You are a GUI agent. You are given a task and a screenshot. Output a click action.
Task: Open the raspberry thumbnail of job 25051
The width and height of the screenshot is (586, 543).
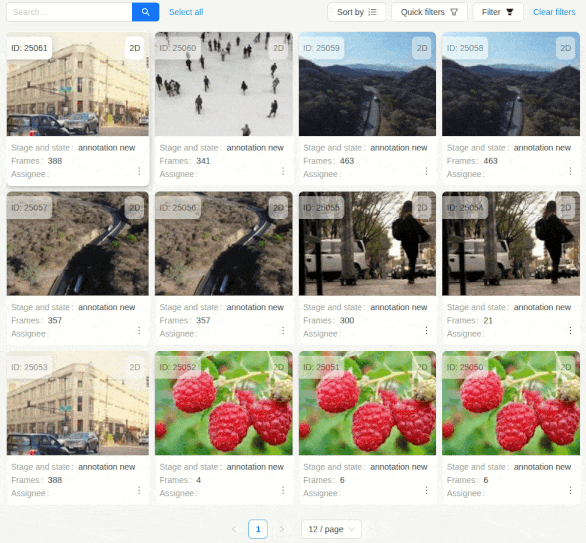click(x=367, y=403)
